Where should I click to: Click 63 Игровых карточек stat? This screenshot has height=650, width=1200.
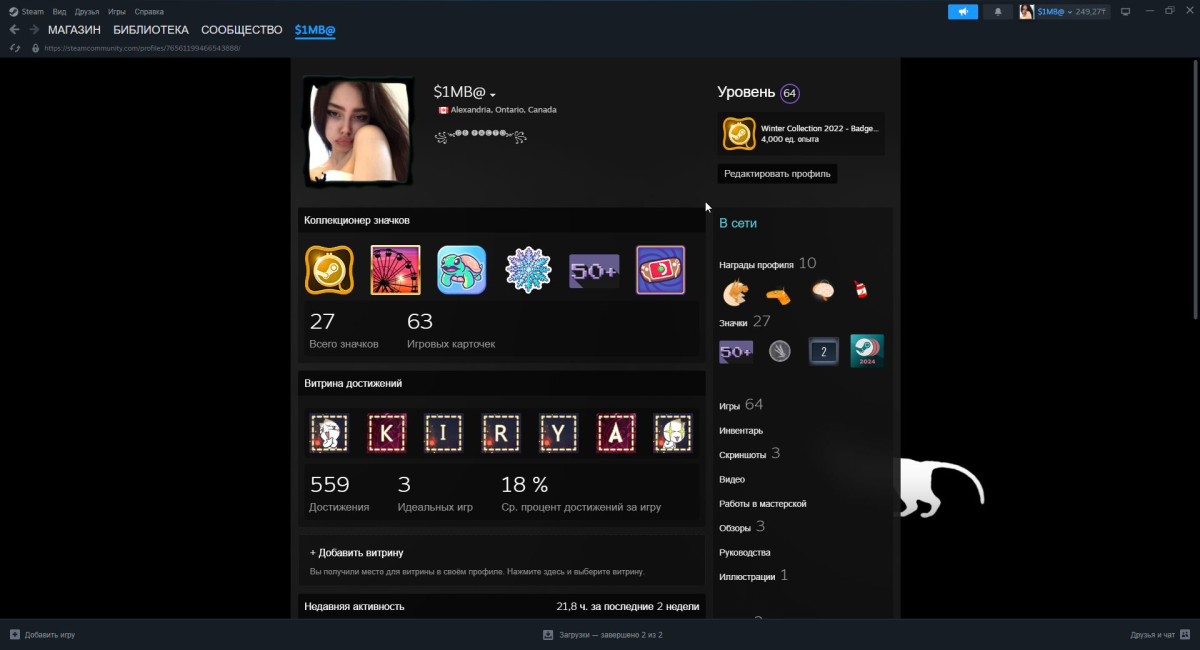(451, 331)
